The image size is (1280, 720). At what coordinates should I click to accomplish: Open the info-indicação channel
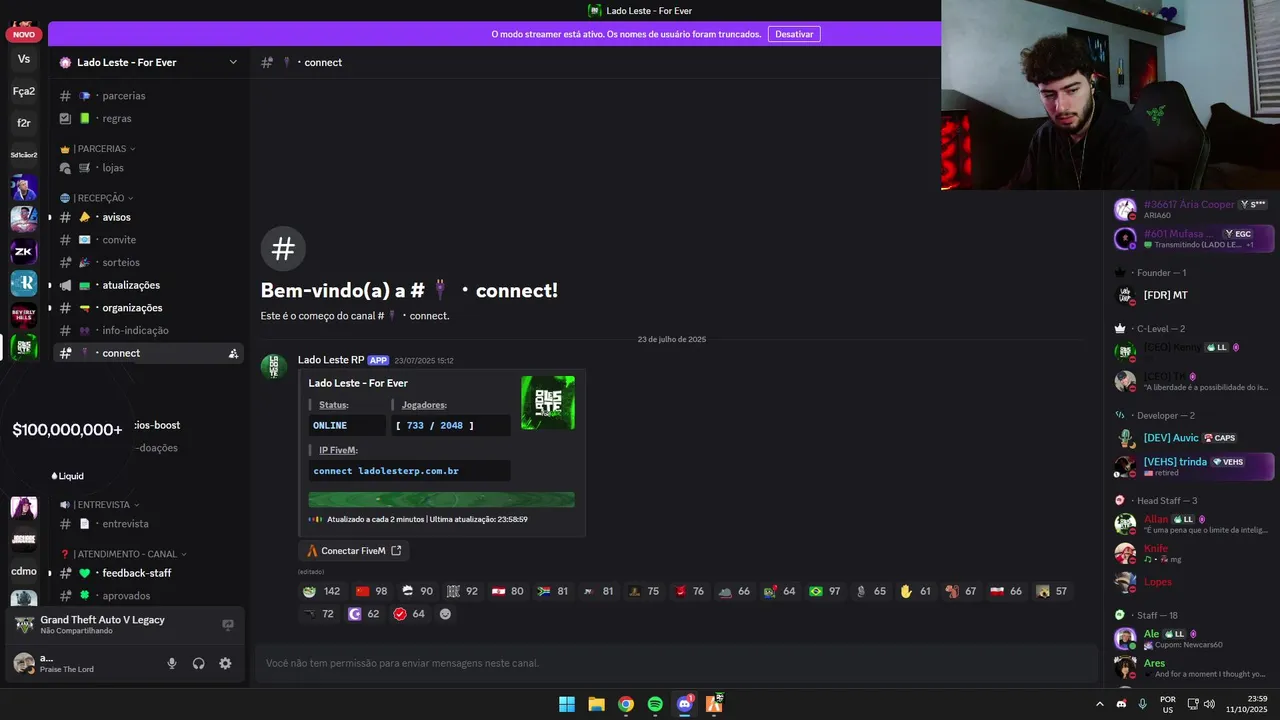[149, 330]
